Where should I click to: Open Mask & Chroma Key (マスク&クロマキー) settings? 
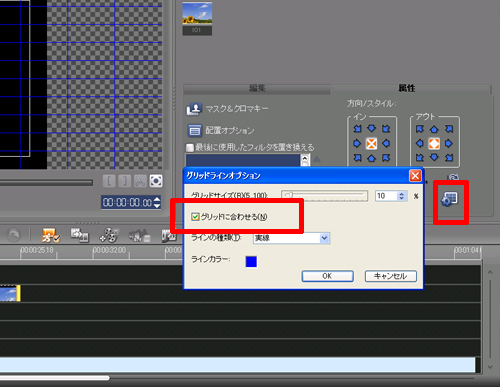[x=227, y=109]
